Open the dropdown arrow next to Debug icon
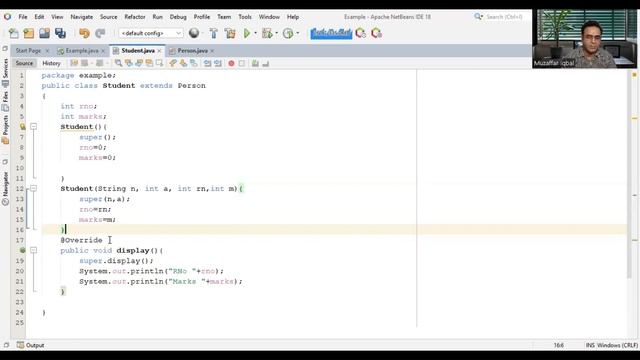This screenshot has width=640, height=360. 277,33
